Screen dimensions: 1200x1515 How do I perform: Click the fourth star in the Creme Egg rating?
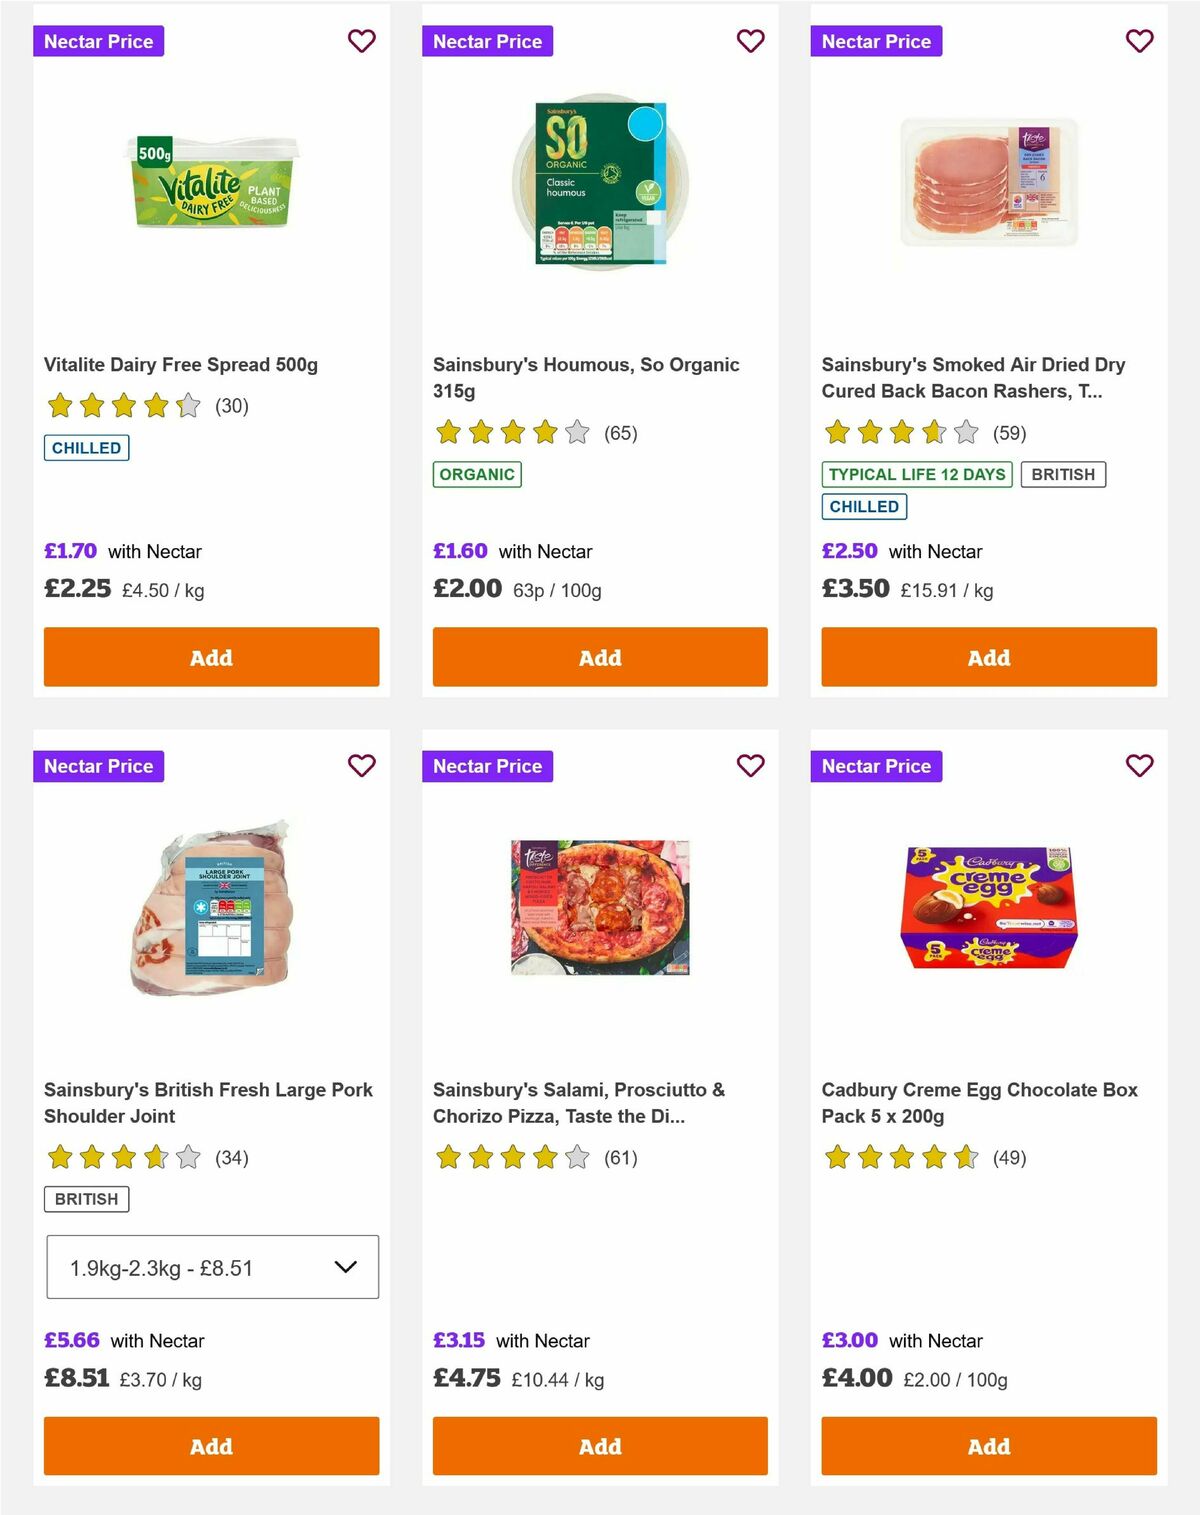point(933,1158)
